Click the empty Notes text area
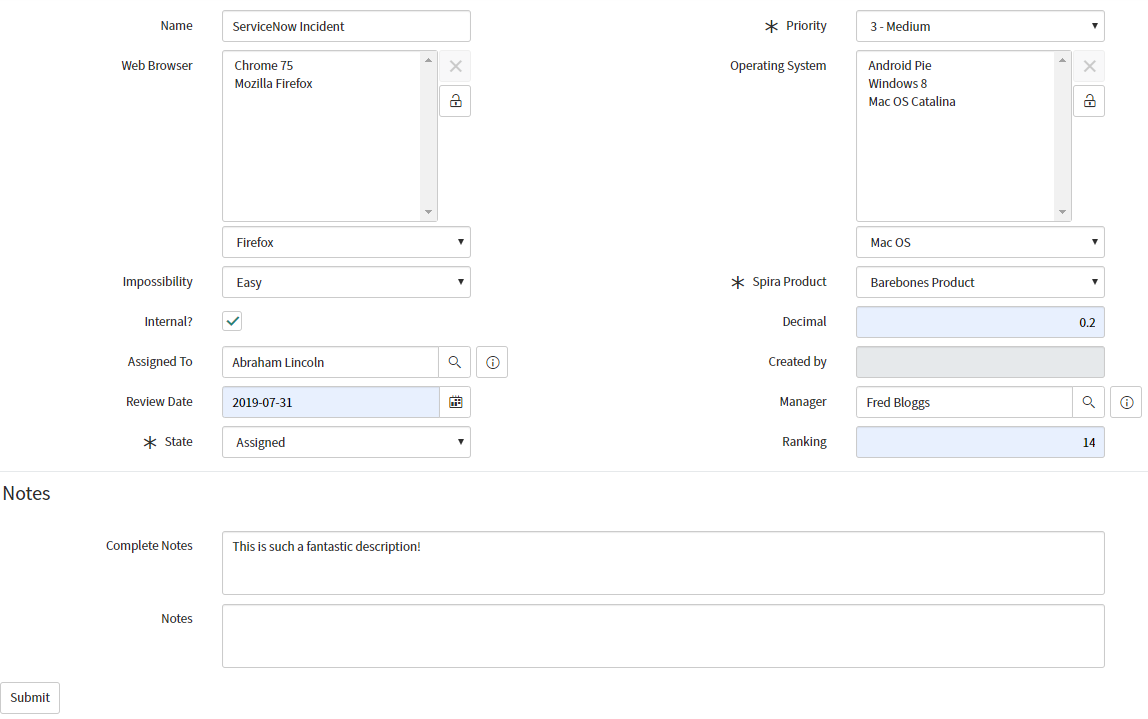 point(663,636)
